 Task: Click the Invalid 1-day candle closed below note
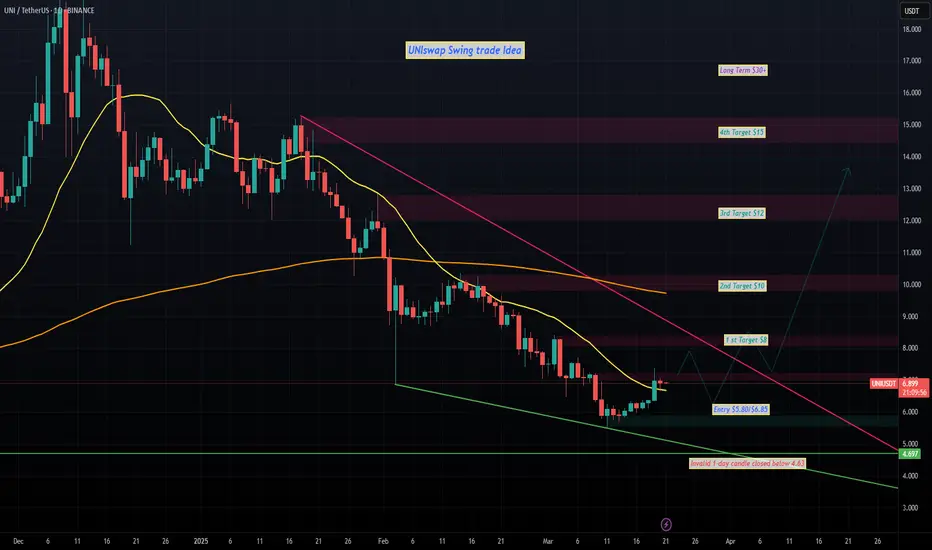pyautogui.click(x=747, y=463)
